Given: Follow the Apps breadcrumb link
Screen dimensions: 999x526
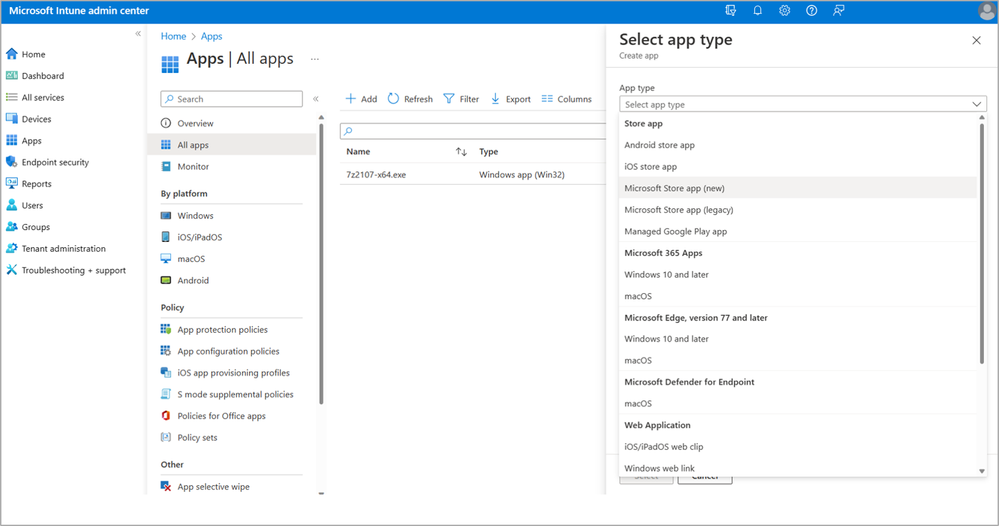Looking at the screenshot, I should click(212, 36).
